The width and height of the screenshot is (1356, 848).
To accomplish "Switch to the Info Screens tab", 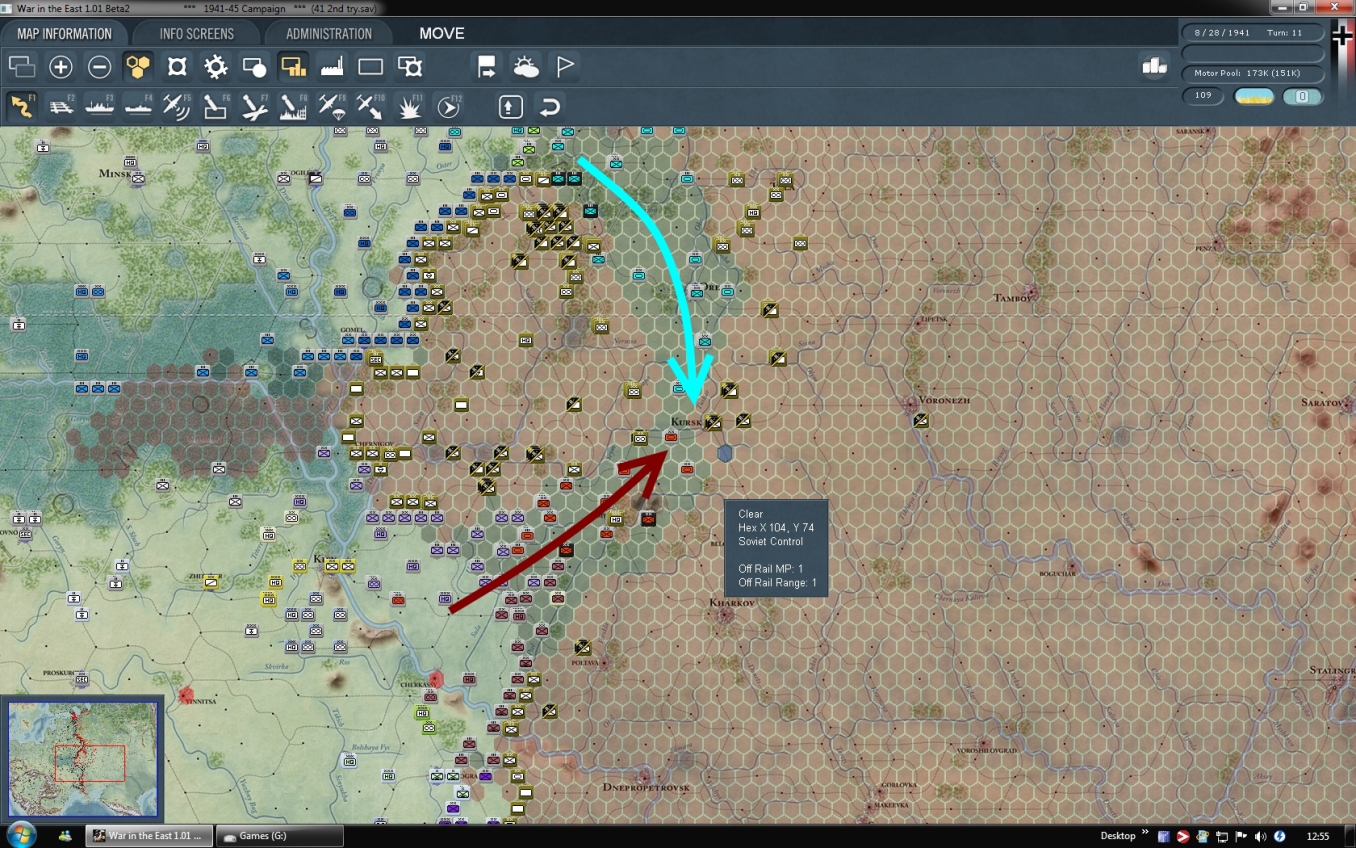I will click(x=196, y=33).
